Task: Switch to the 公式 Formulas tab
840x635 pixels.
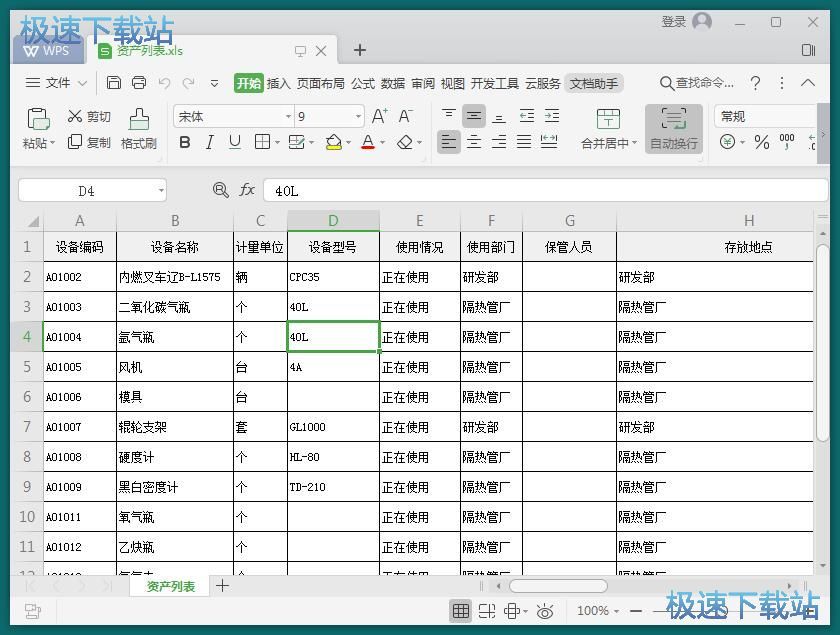Action: (x=363, y=84)
